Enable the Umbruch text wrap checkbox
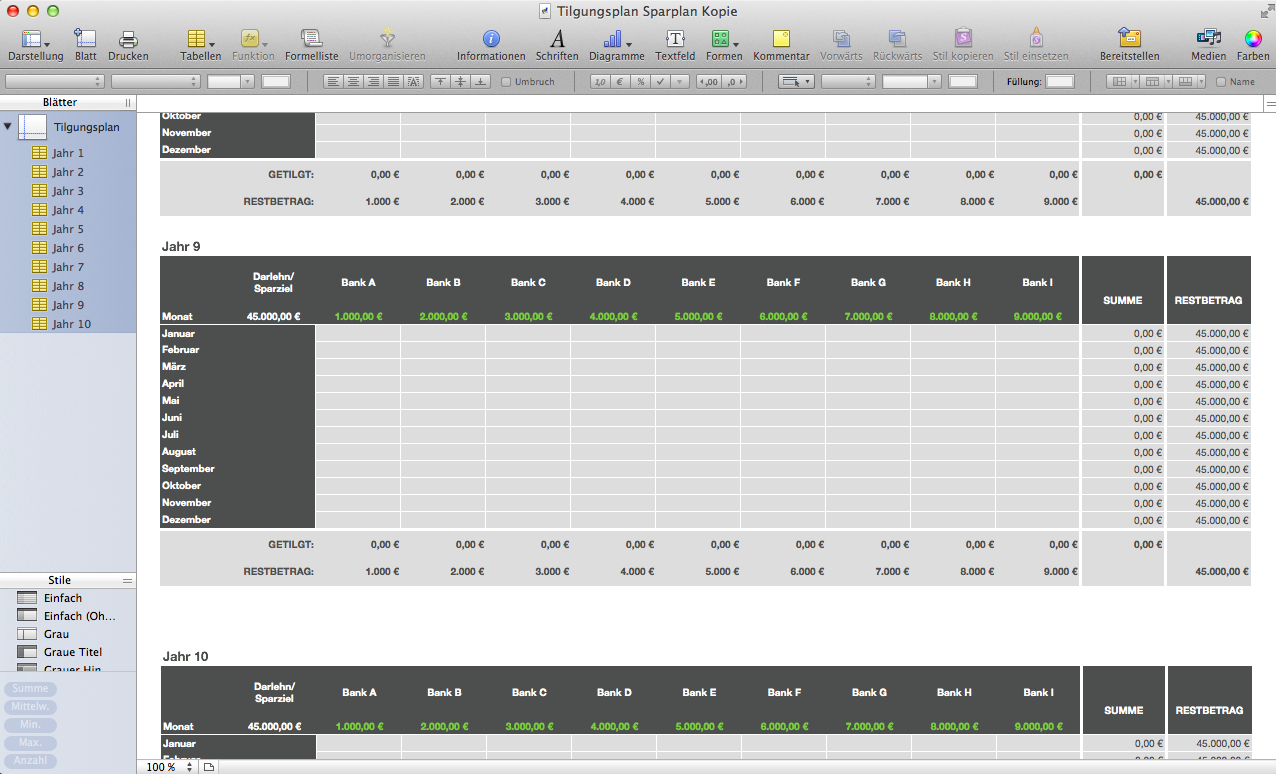1276x774 pixels. [506, 82]
